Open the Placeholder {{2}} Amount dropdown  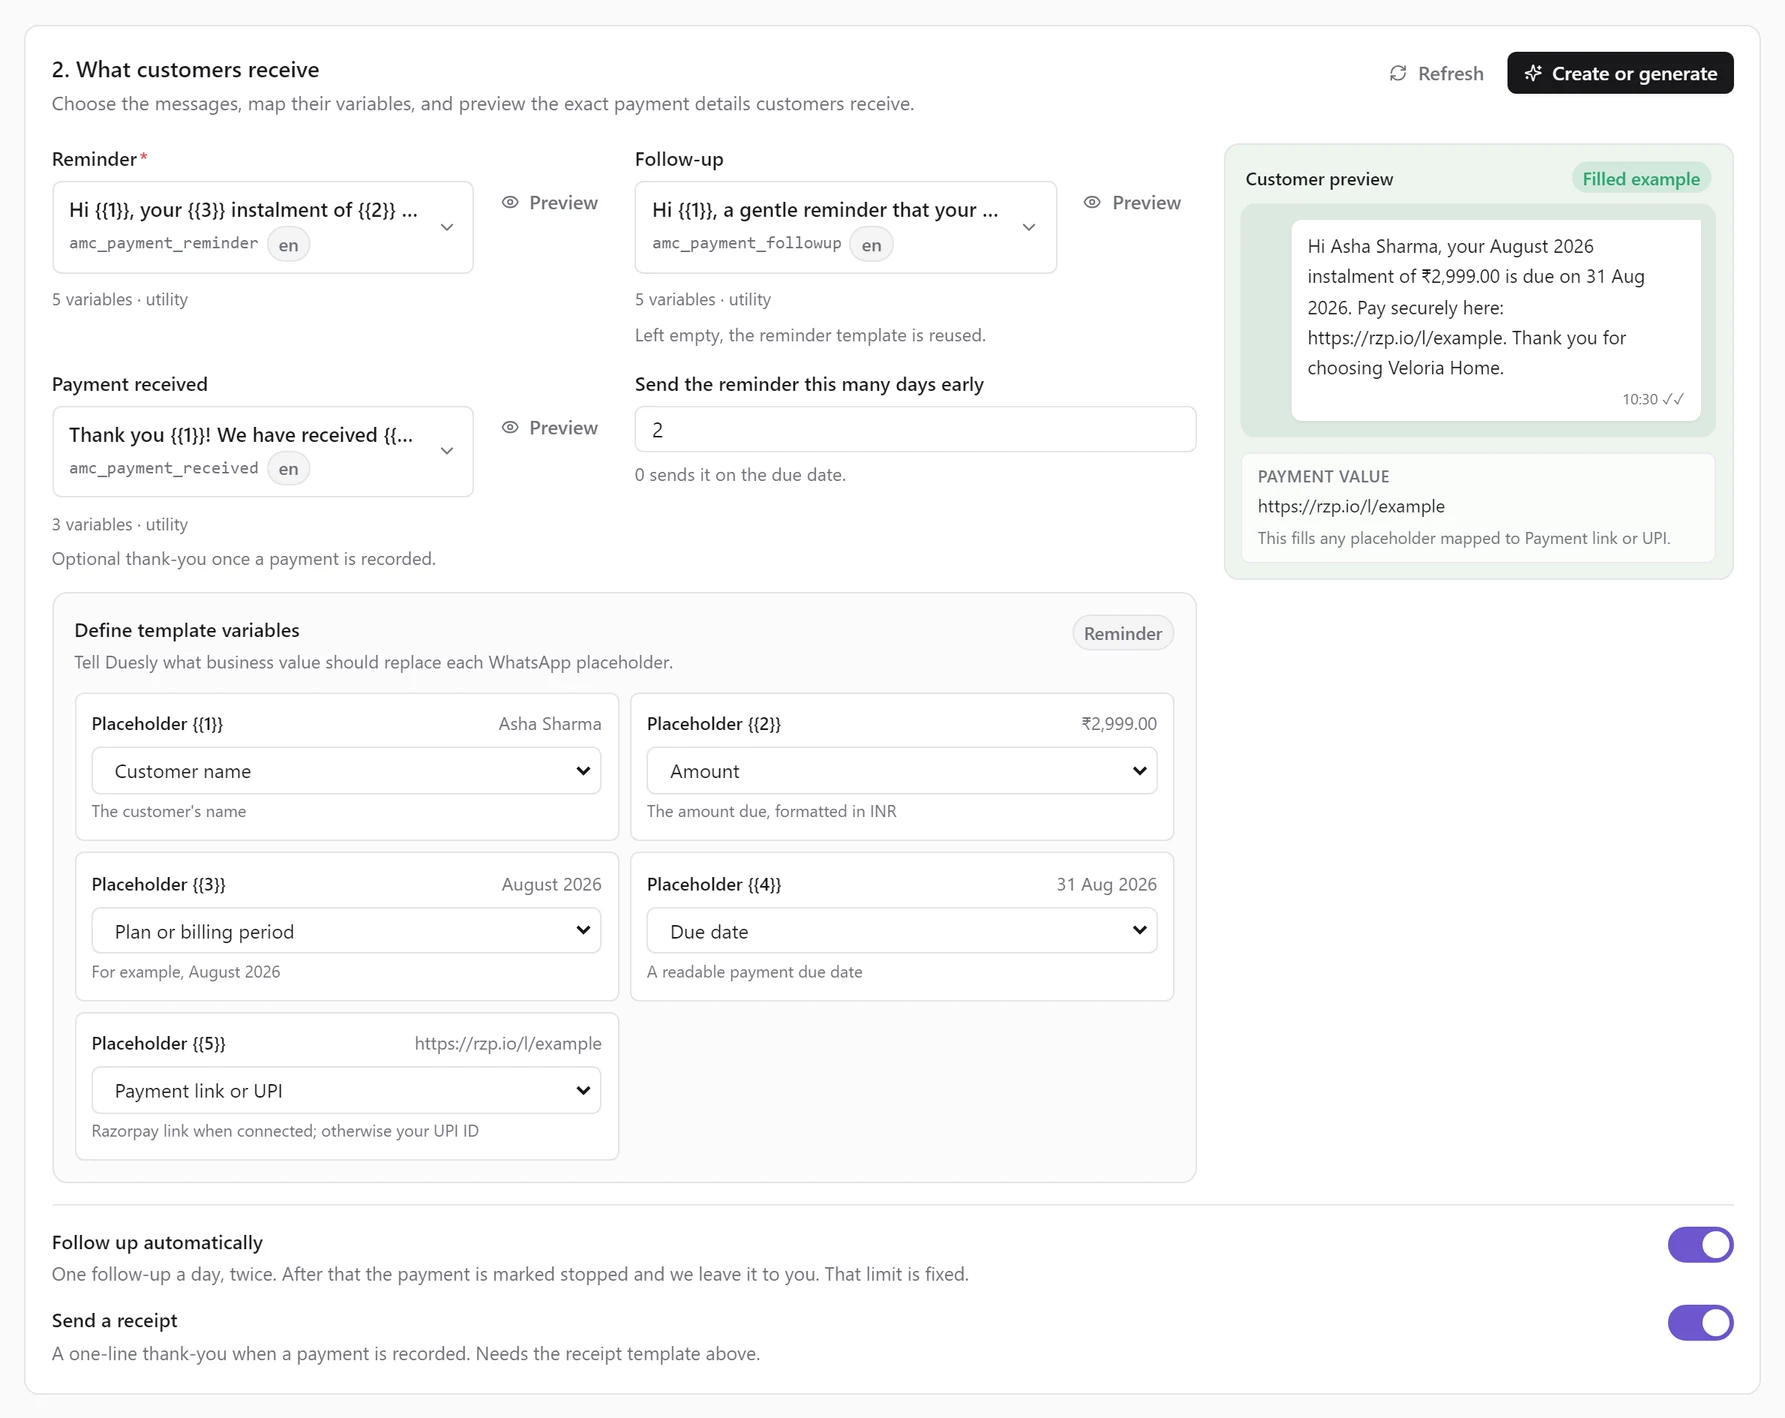(x=901, y=771)
